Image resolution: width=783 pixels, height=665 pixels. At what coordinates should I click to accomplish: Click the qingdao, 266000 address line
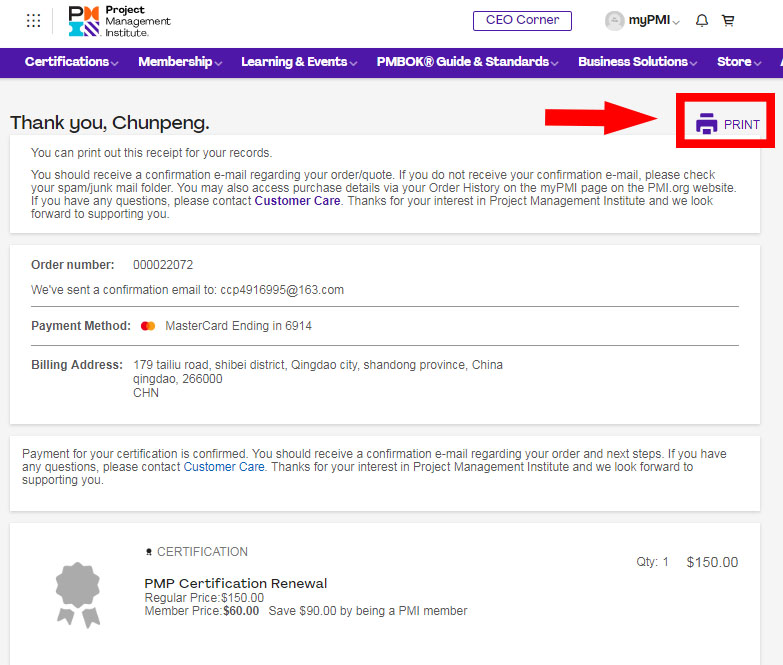178,379
